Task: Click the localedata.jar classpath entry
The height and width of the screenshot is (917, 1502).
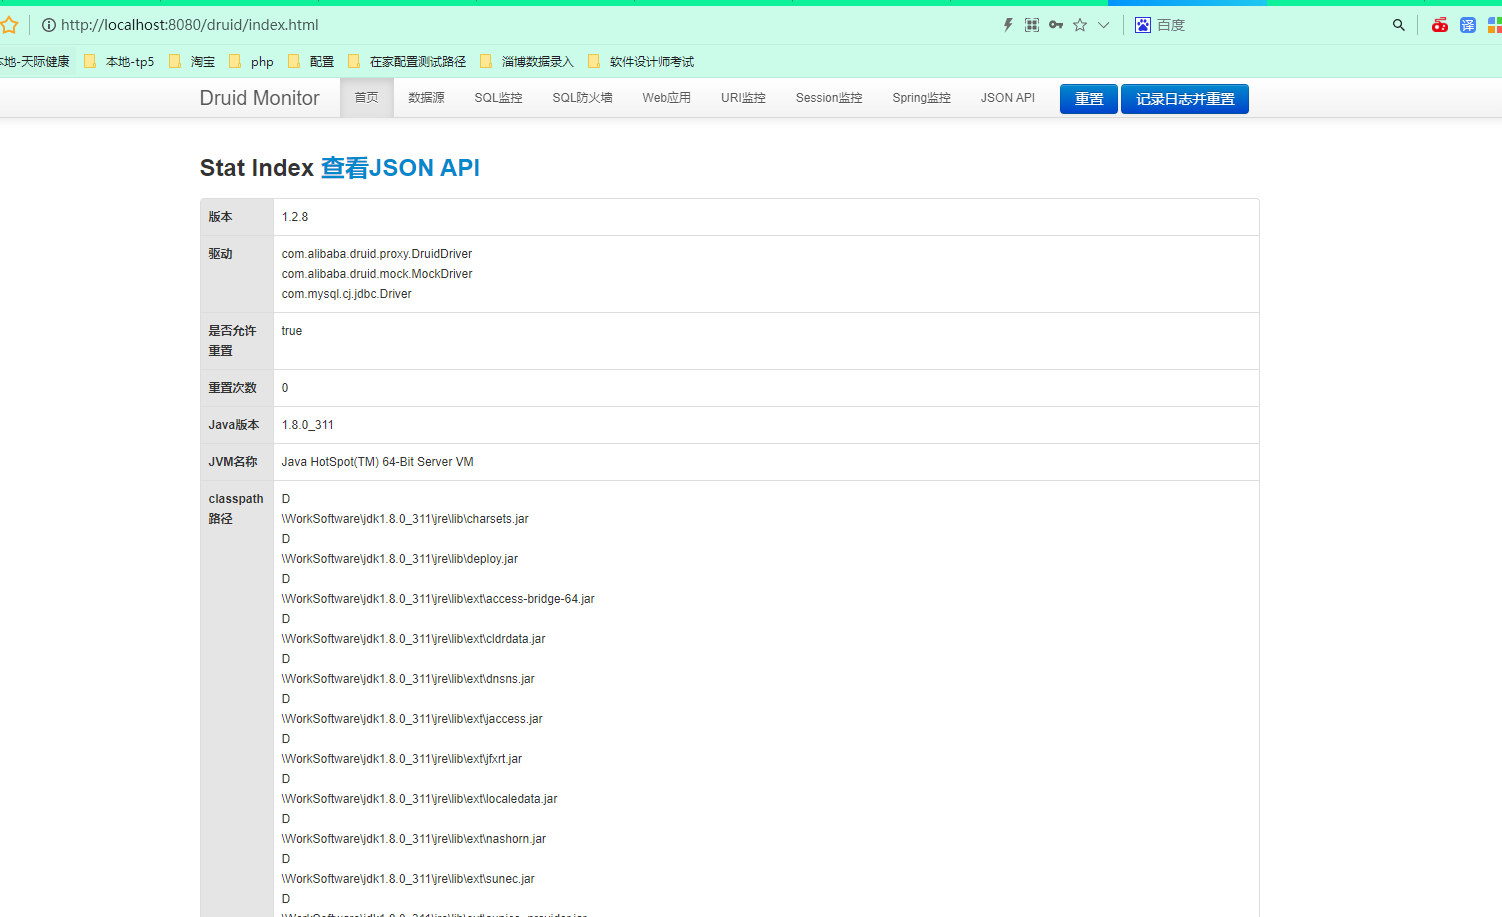Action: 420,799
